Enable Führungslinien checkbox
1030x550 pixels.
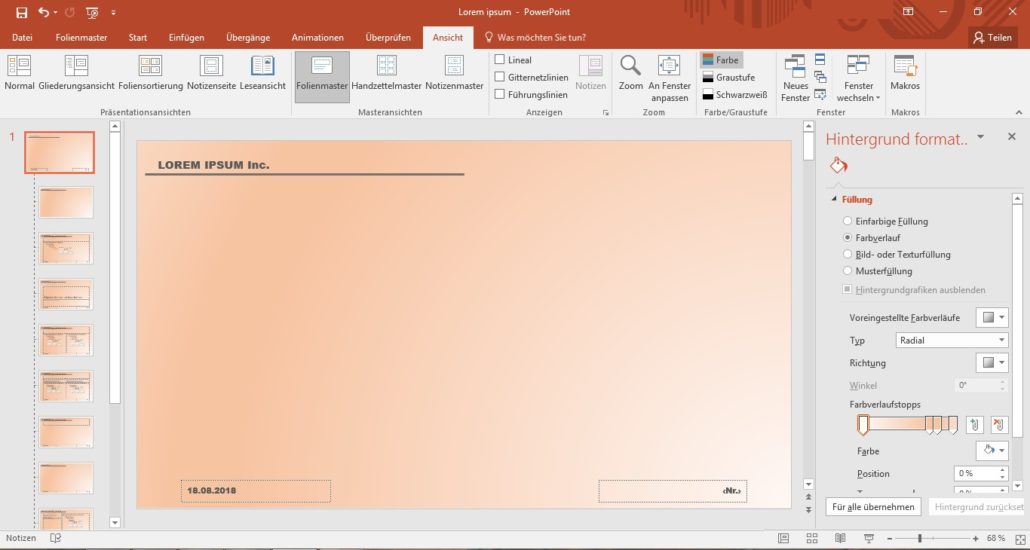500,94
